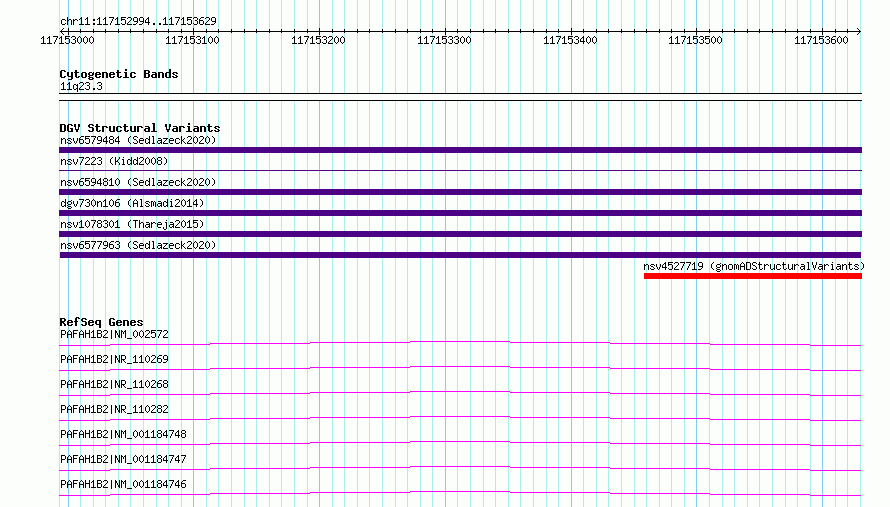
Task: Click ruler position label 117153500
Action: point(695,40)
